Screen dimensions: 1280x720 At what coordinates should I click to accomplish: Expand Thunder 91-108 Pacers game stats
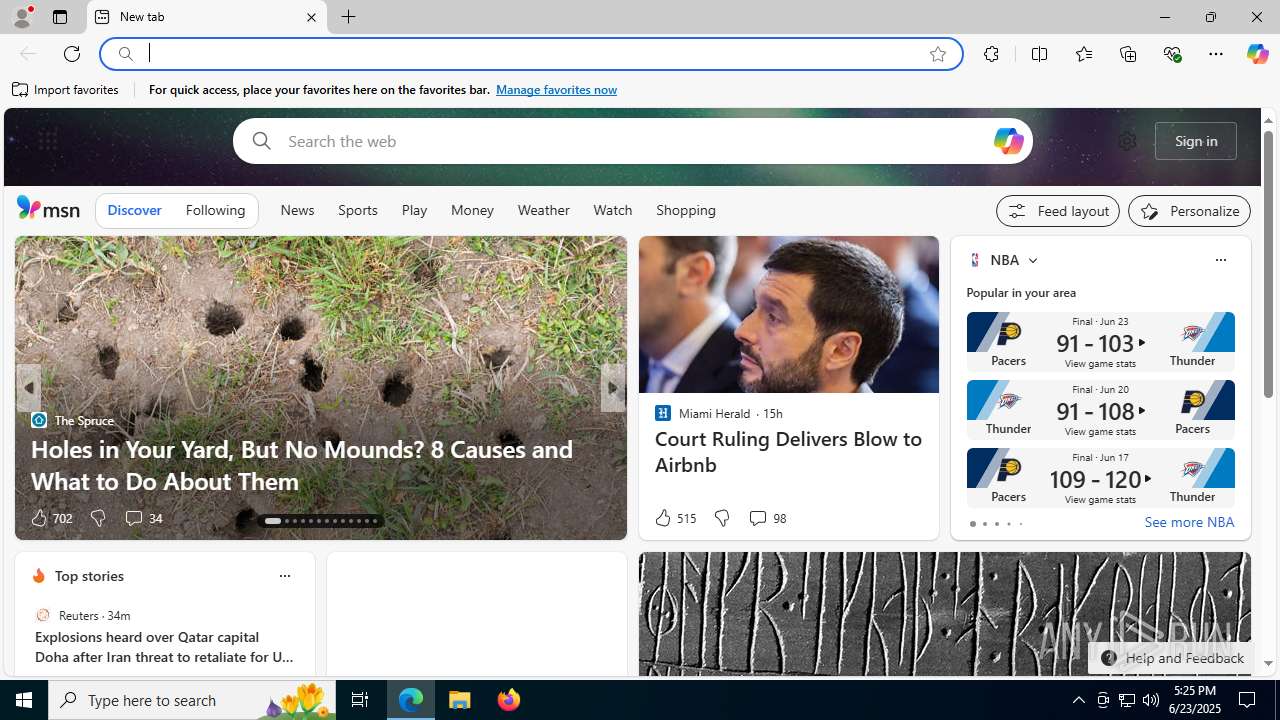click(x=1100, y=410)
